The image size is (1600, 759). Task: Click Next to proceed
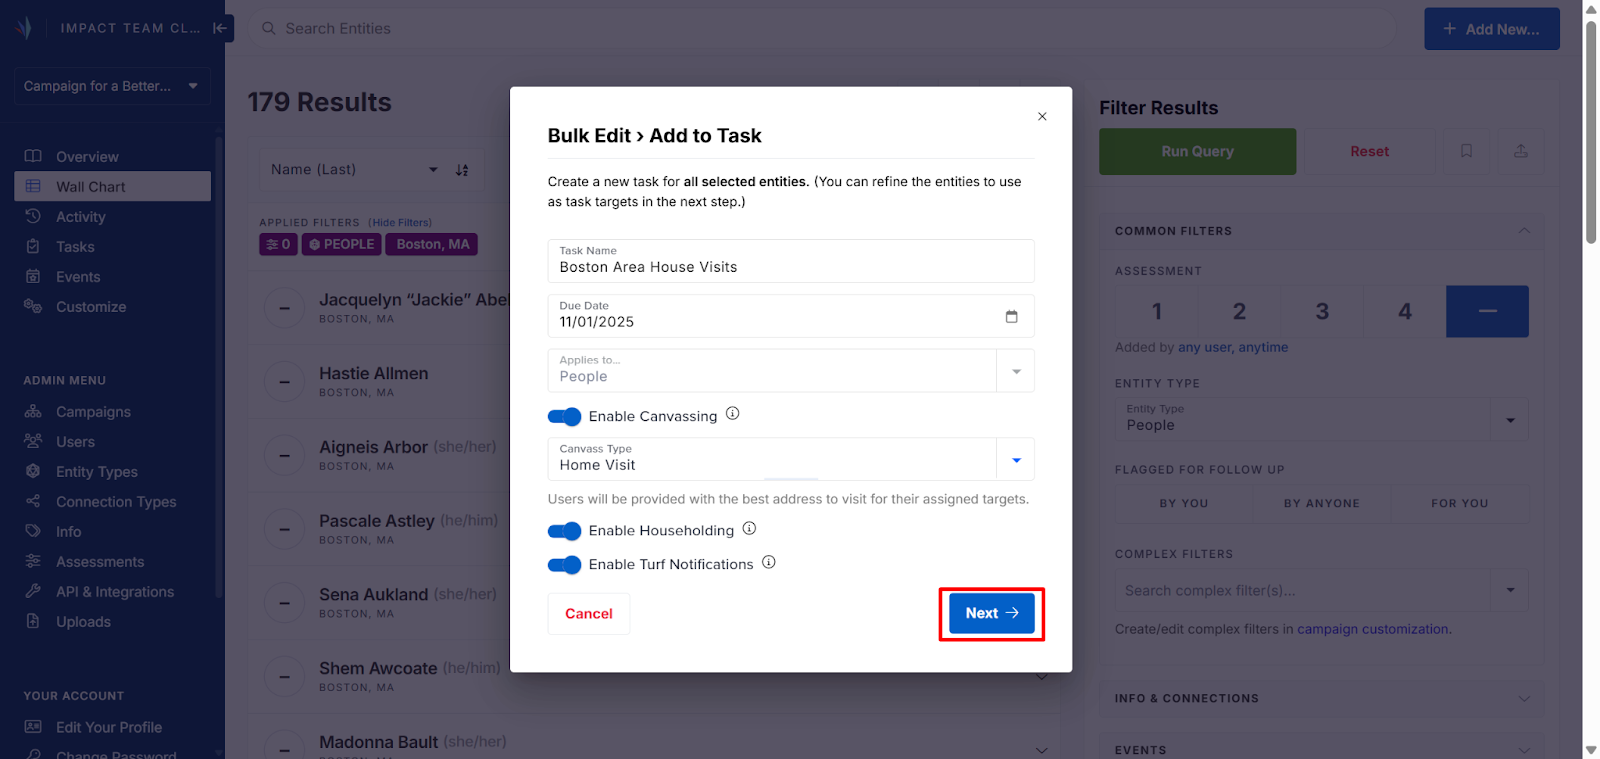click(x=992, y=613)
